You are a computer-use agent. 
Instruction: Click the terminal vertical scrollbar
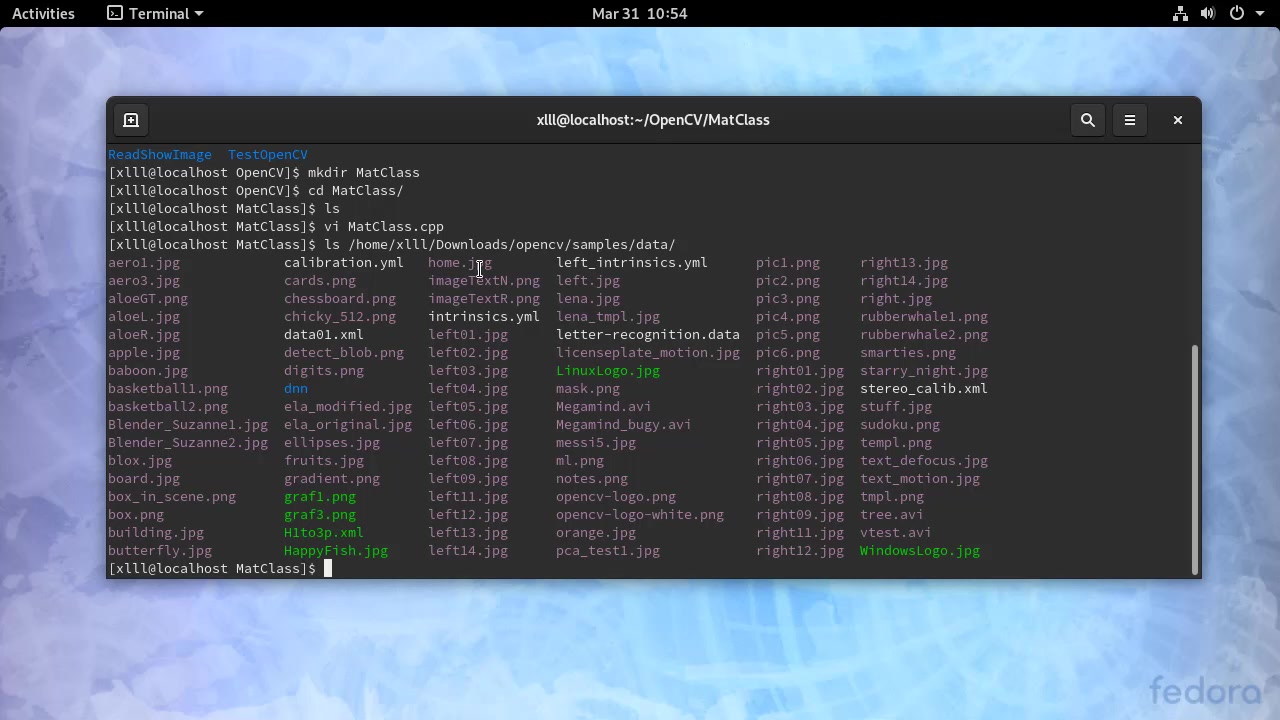coord(1195,460)
